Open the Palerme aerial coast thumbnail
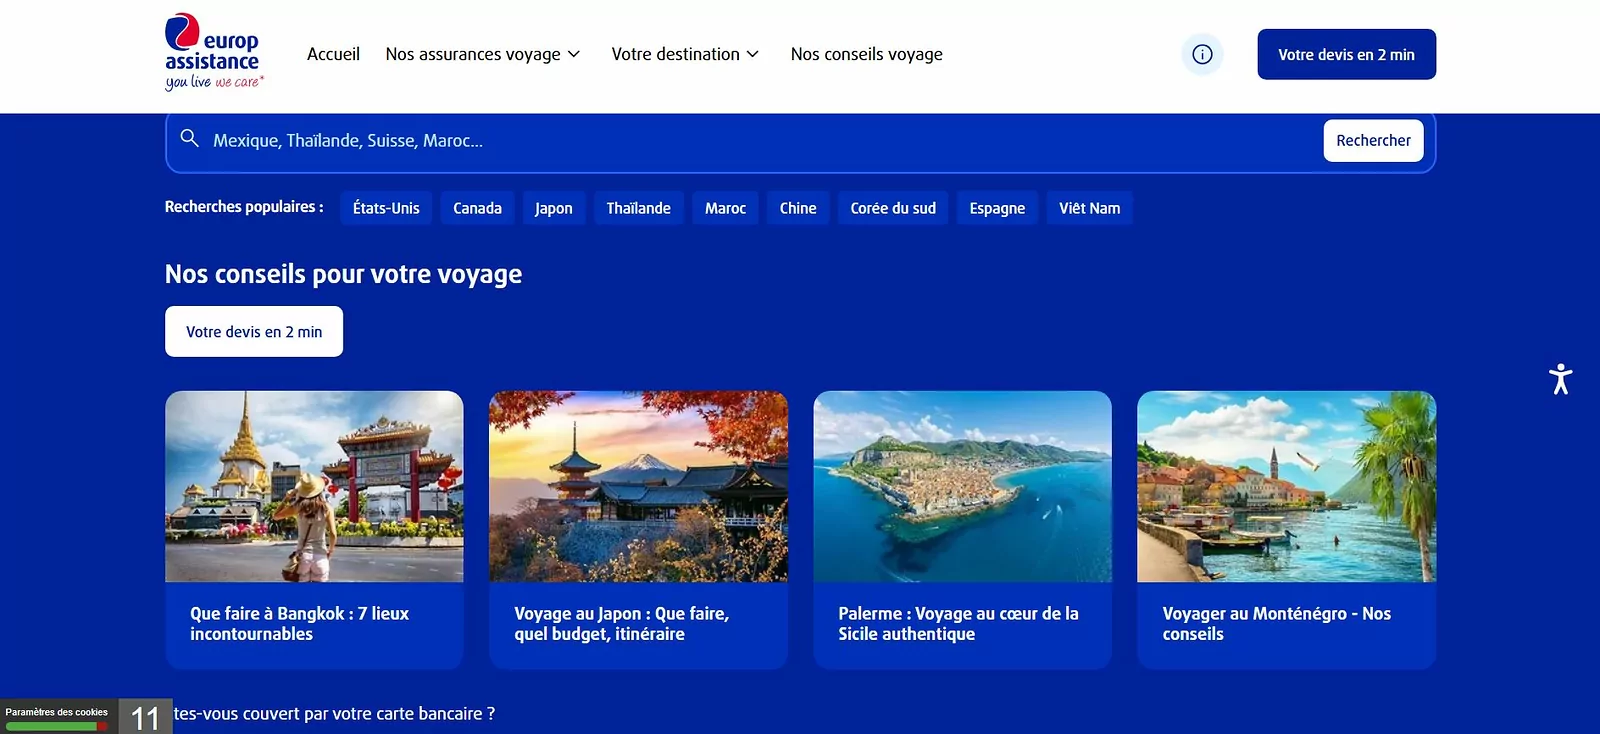 [962, 486]
